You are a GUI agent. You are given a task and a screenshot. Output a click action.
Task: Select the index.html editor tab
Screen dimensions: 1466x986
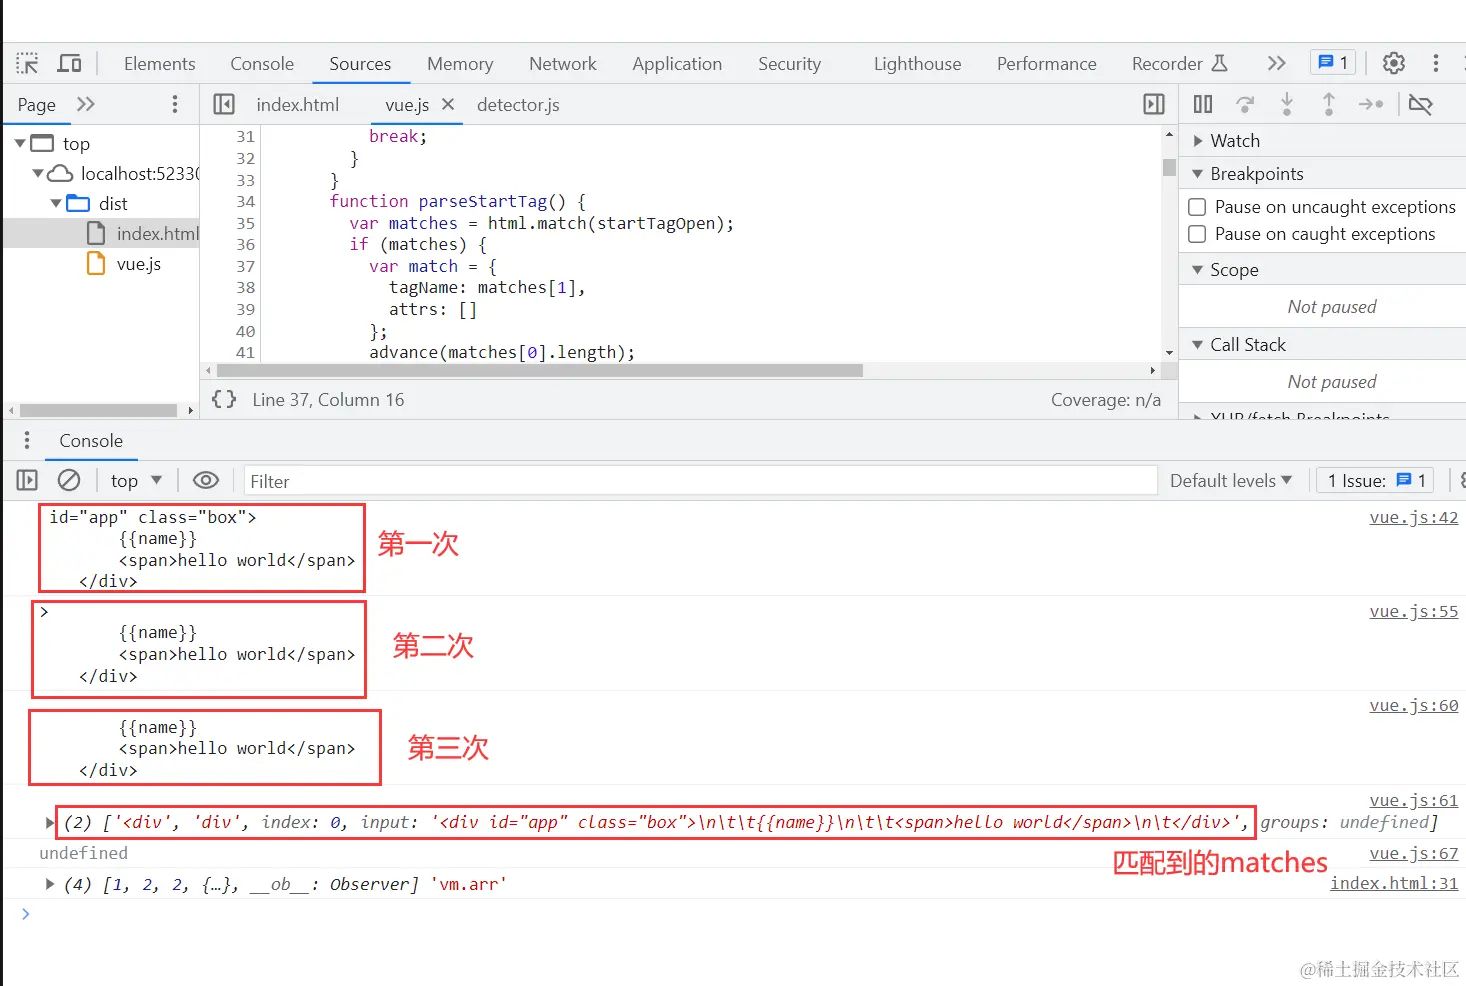tap(297, 104)
